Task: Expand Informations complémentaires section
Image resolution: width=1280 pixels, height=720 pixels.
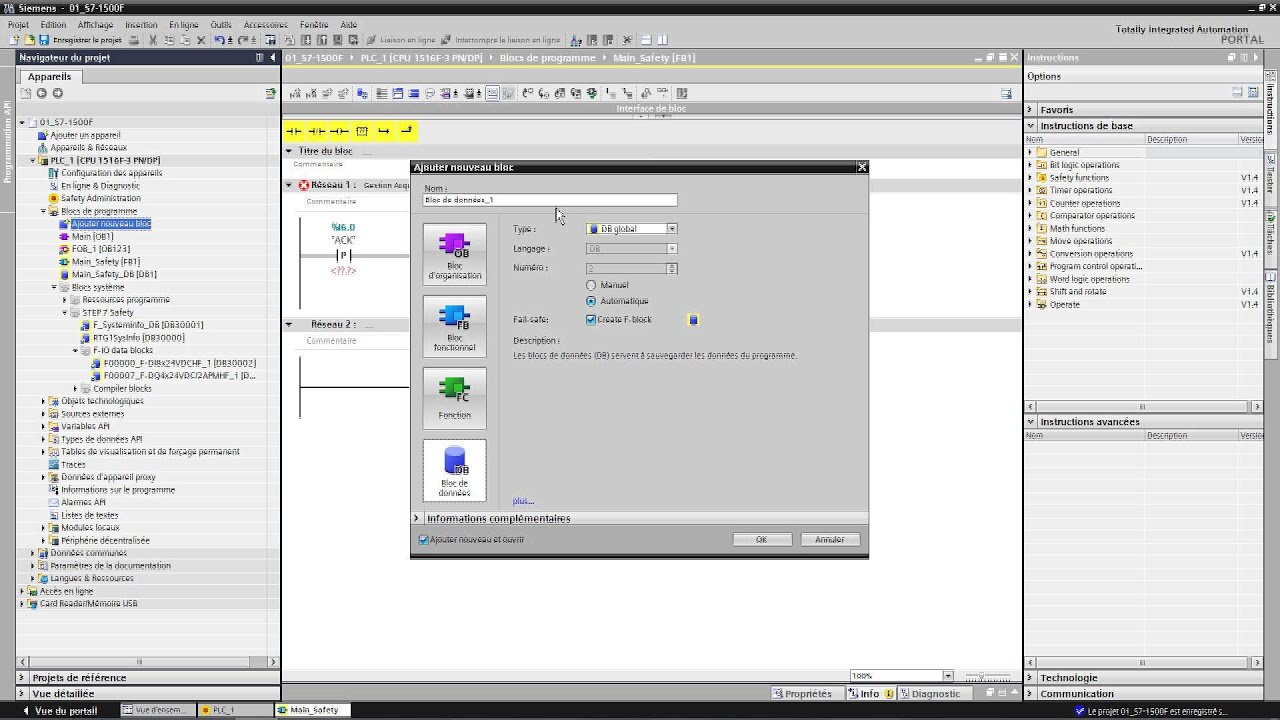Action: click(x=417, y=518)
